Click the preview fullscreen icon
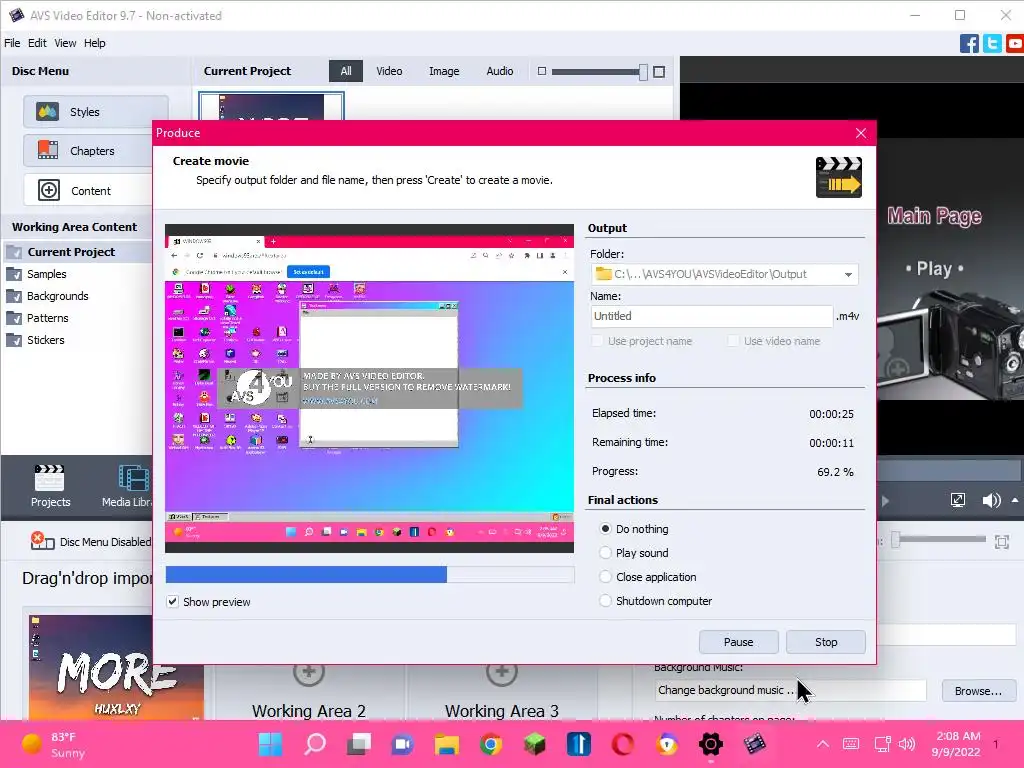Screen dimensions: 1024x768 tap(958, 500)
